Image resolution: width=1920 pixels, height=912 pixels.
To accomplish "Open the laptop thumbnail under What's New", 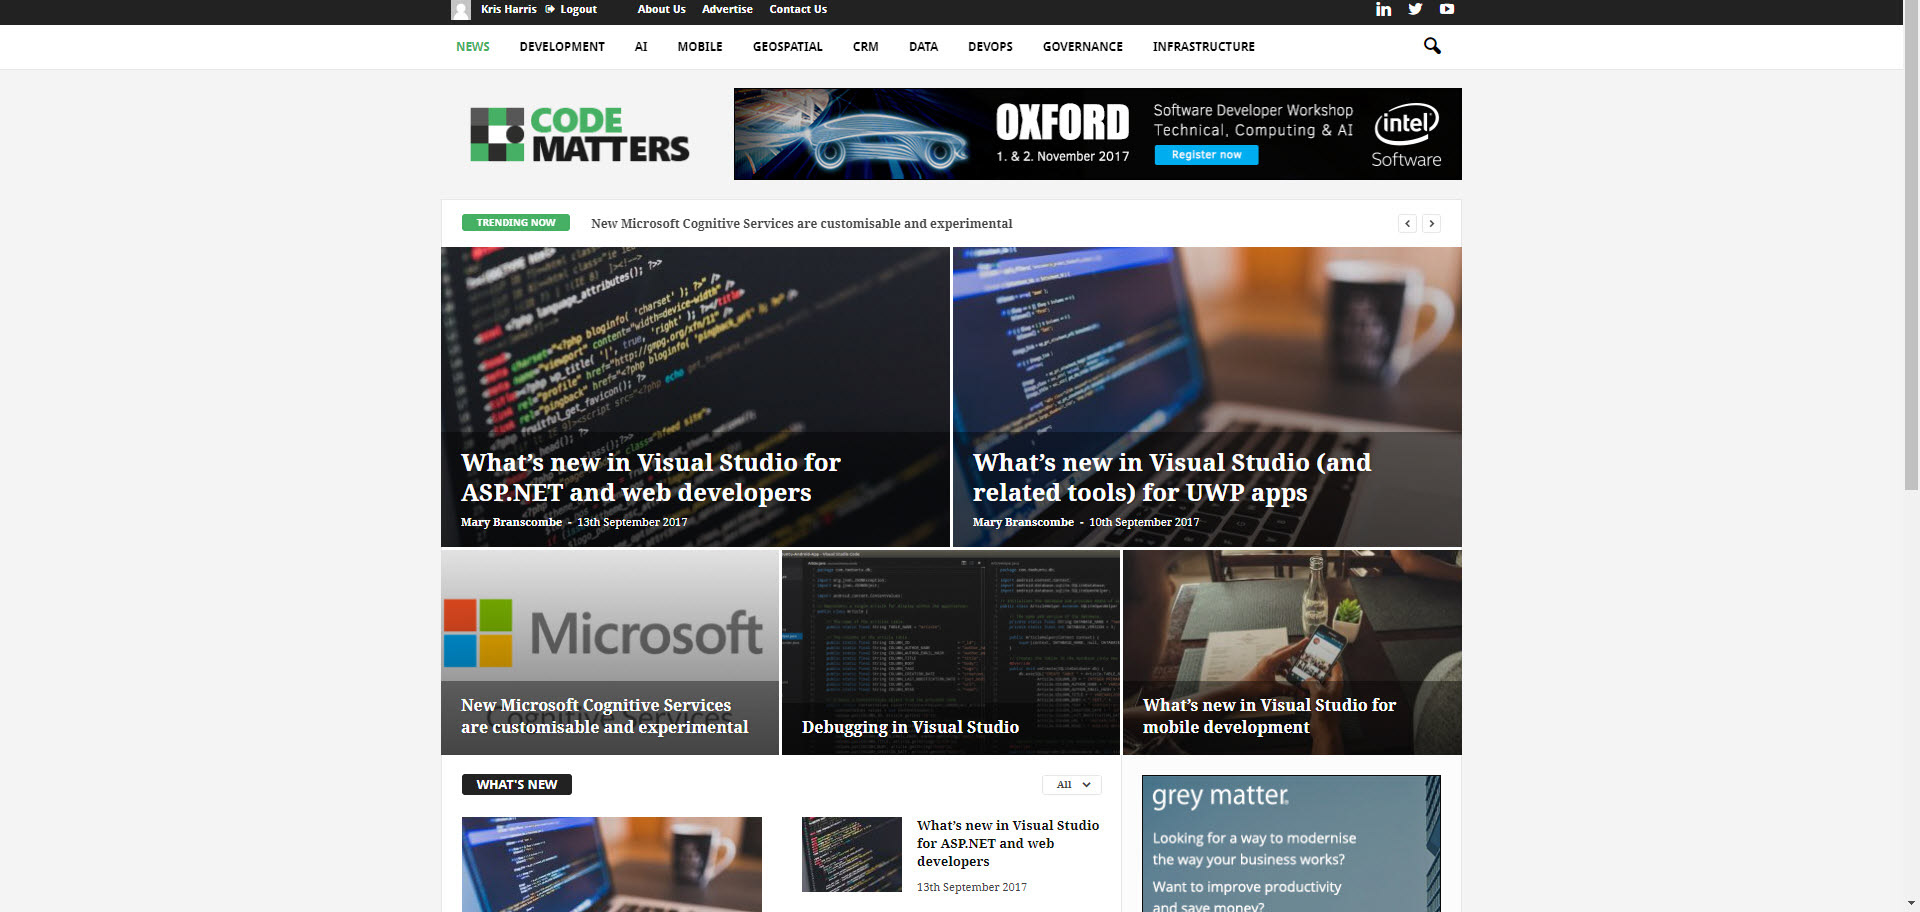I will pos(612,864).
